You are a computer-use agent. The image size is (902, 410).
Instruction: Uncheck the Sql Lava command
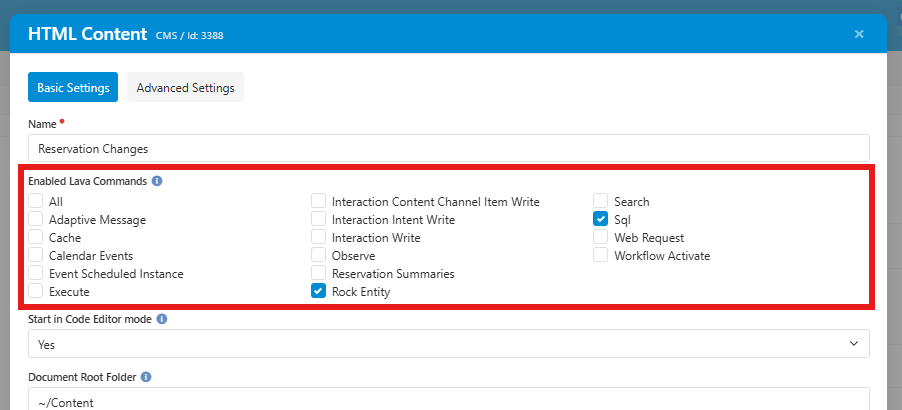(x=600, y=219)
